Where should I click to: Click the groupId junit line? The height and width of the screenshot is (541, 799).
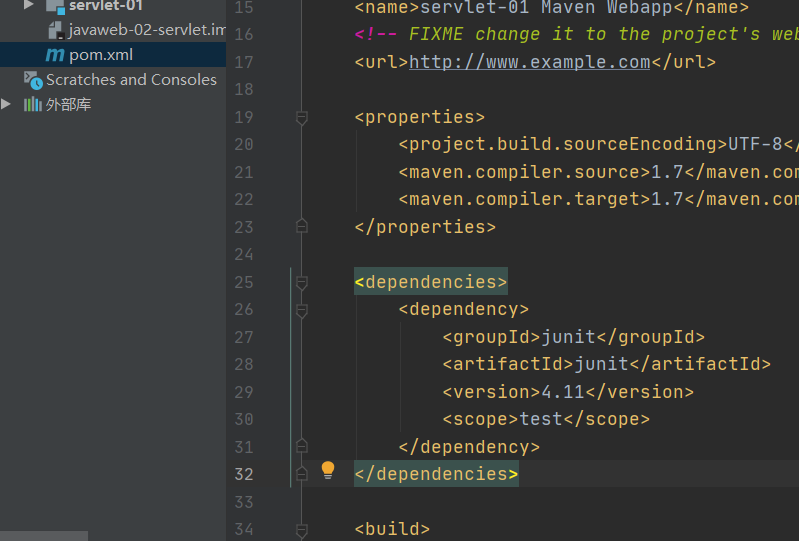(x=574, y=337)
